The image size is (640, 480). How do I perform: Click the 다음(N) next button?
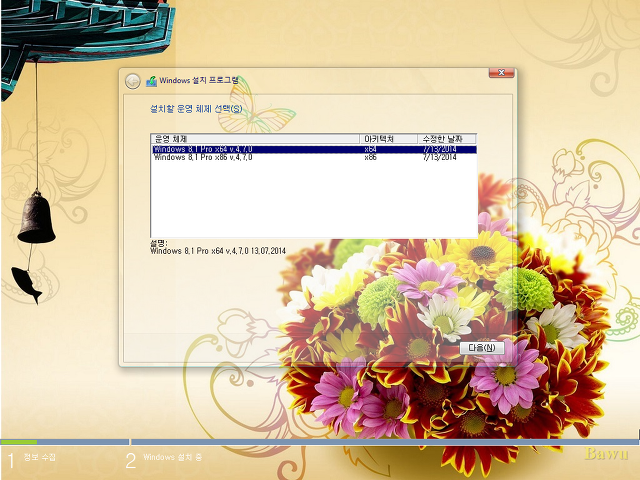tap(482, 348)
